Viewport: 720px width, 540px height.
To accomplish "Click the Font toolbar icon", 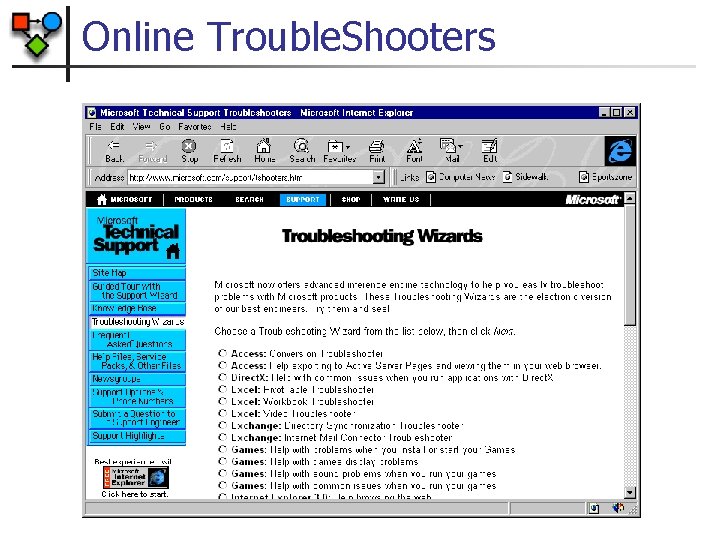I will [x=414, y=152].
